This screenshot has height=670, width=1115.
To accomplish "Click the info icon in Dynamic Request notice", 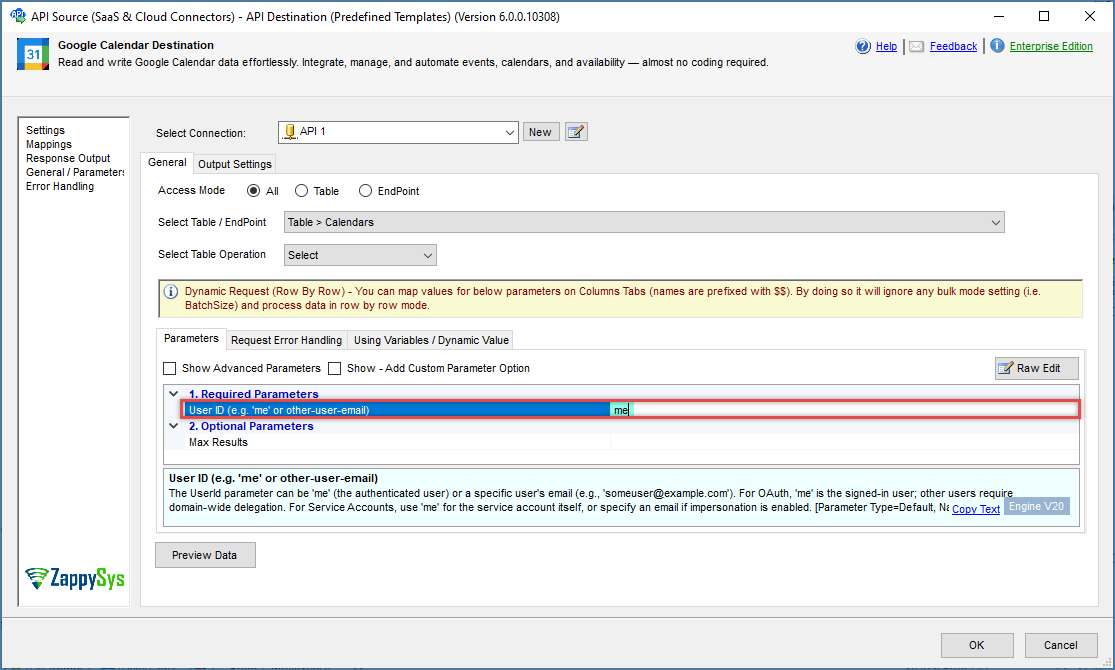I will pyautogui.click(x=172, y=292).
